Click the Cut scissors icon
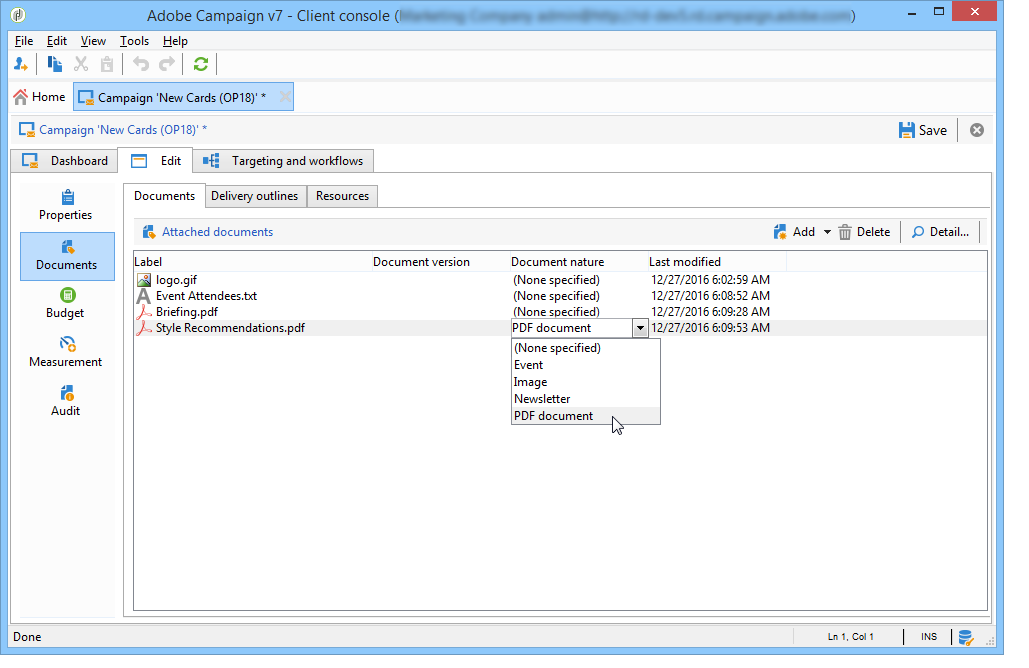The height and width of the screenshot is (668, 1029). [x=81, y=64]
